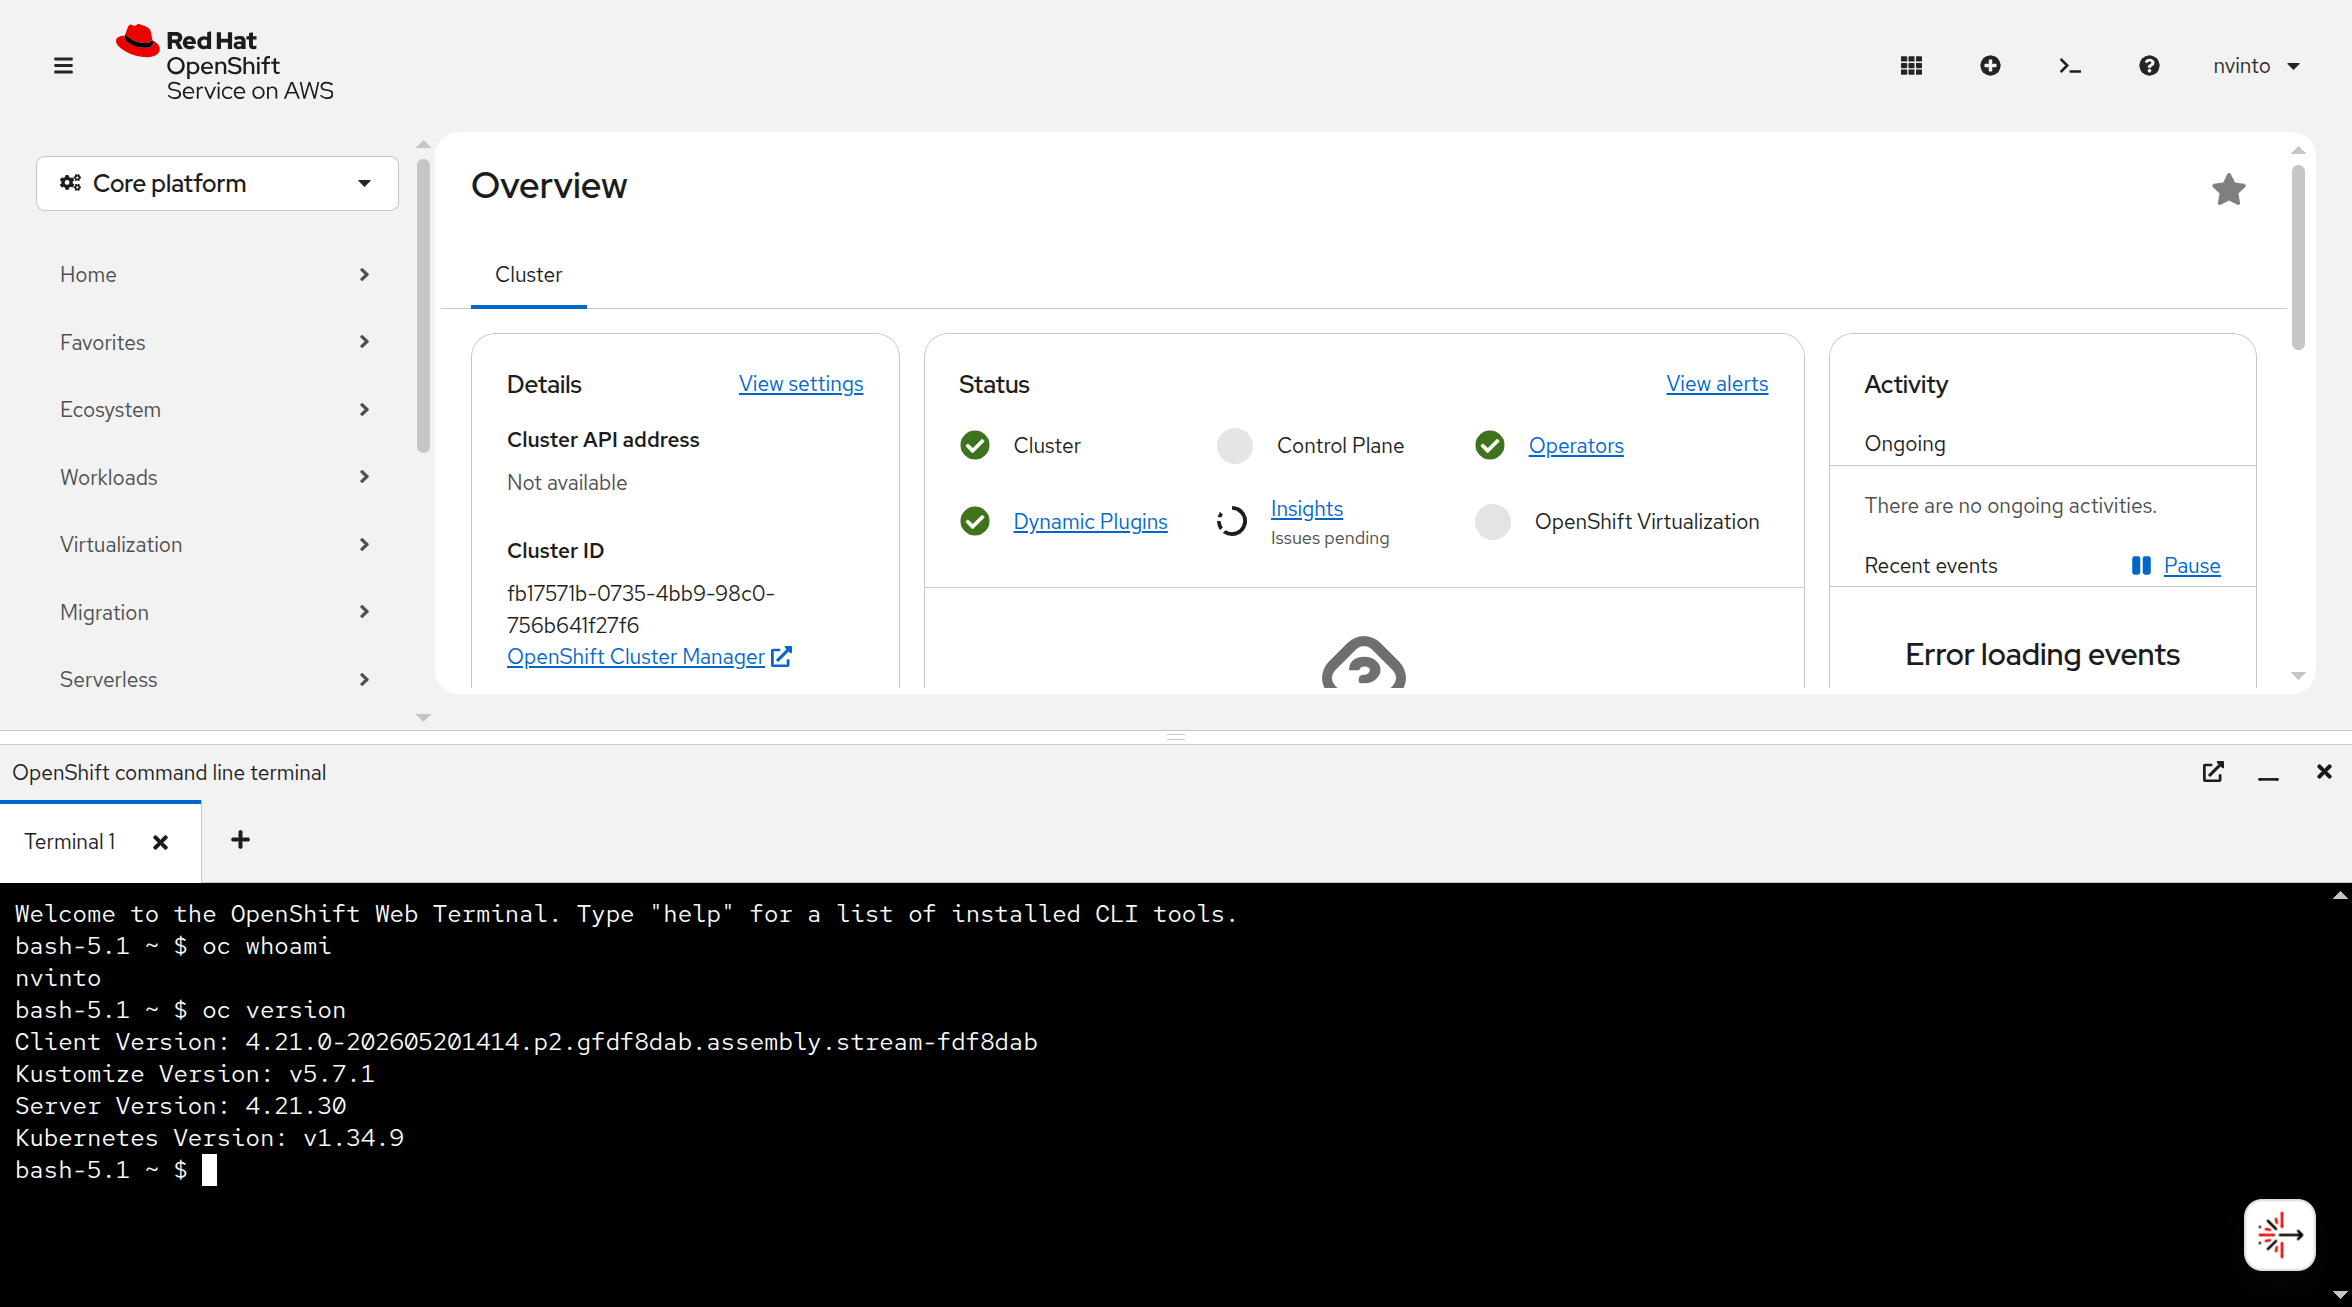Open the nvinto user menu
The image size is (2352, 1307).
tap(2256, 66)
